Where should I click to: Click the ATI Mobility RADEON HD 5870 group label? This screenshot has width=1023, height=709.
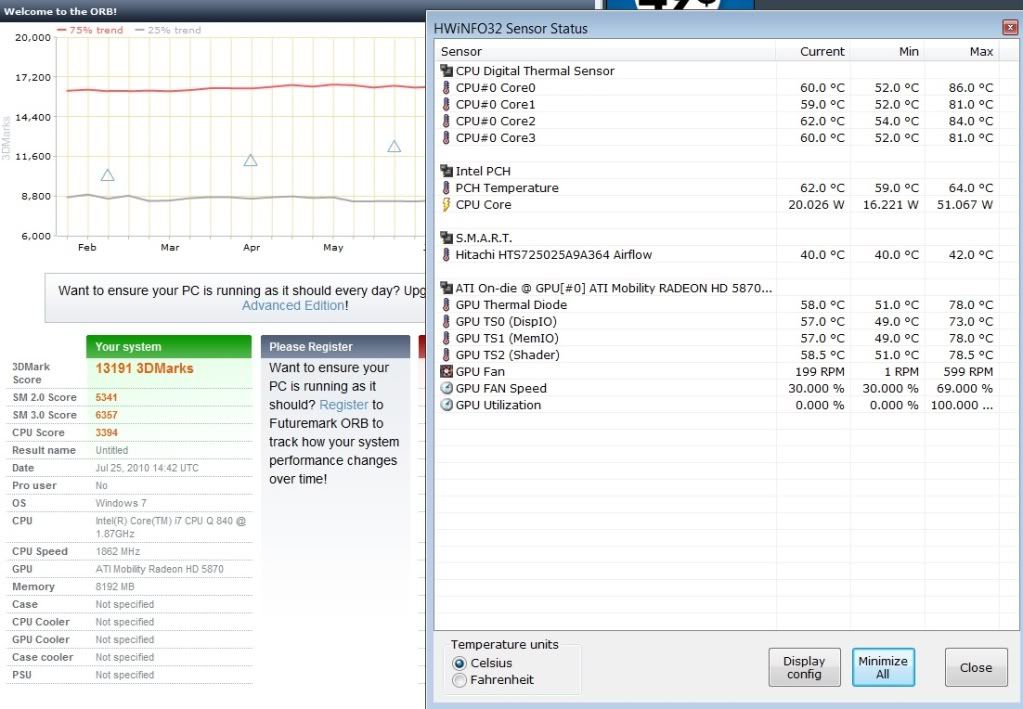(614, 288)
